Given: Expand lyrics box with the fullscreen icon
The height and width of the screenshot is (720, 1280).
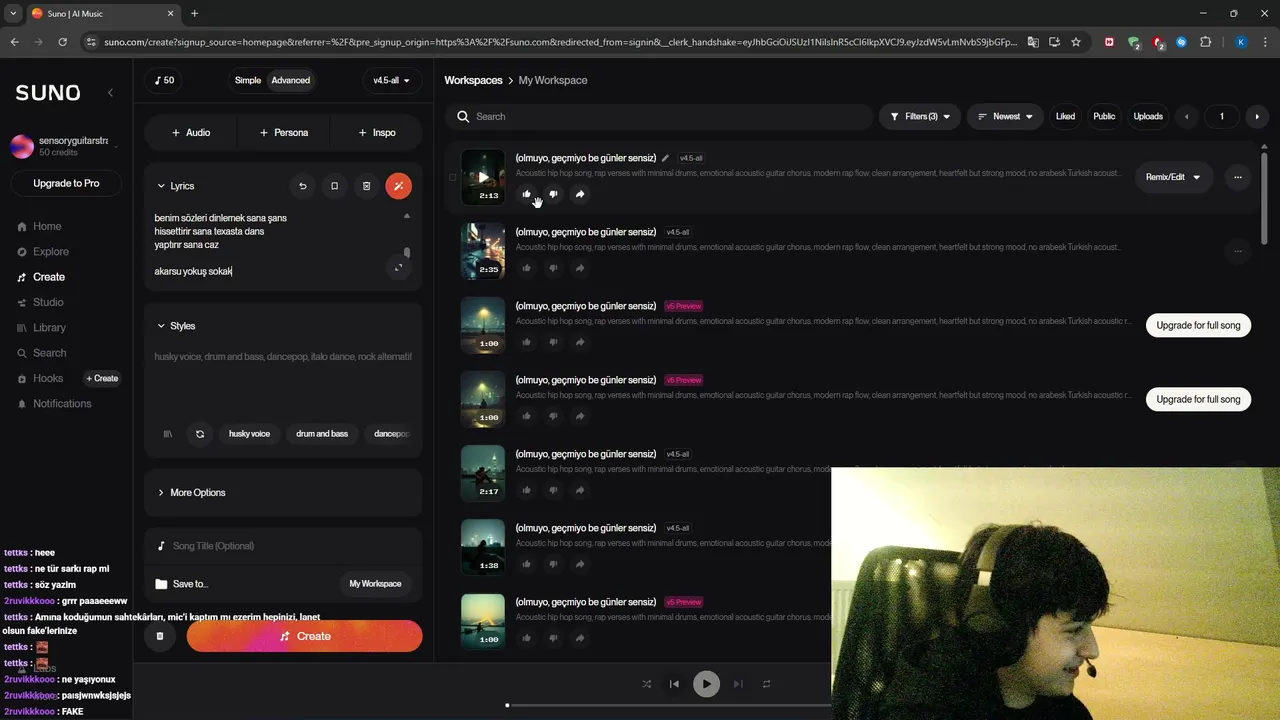Looking at the screenshot, I should [x=398, y=267].
